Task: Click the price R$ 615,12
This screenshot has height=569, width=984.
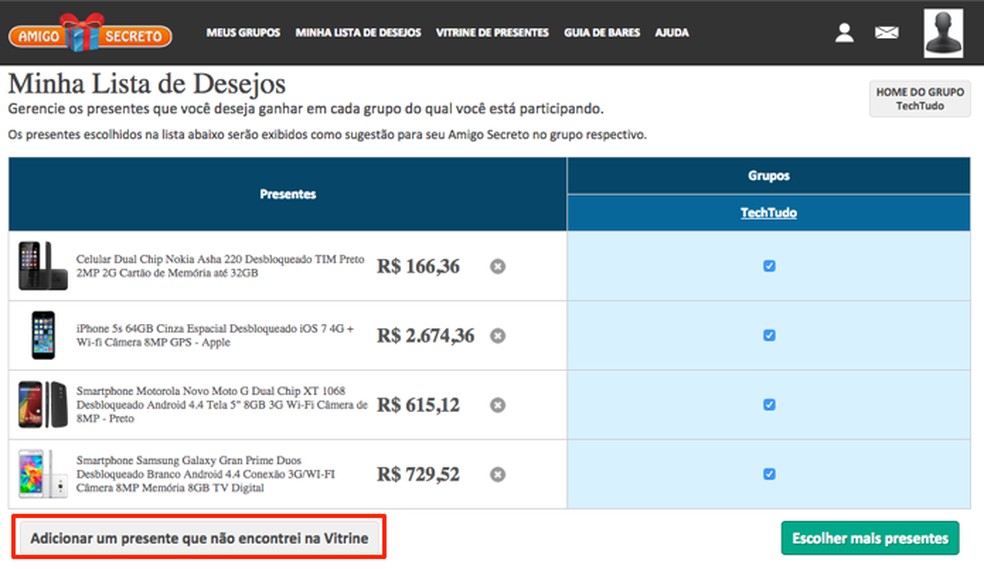Action: point(418,405)
